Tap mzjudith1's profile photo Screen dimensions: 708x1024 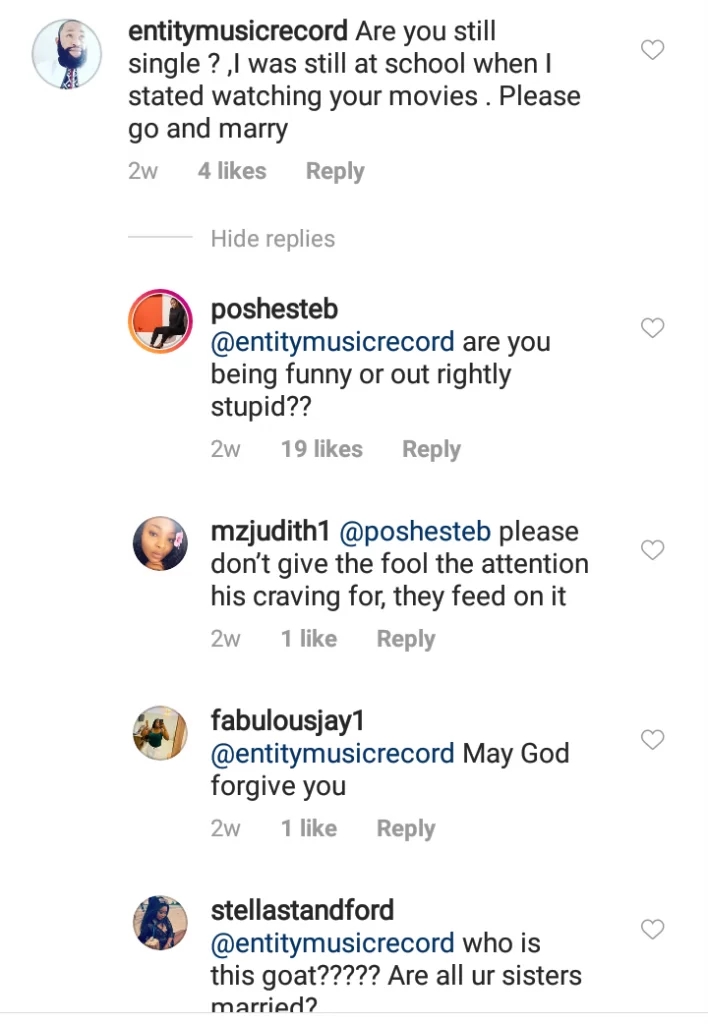[160, 544]
